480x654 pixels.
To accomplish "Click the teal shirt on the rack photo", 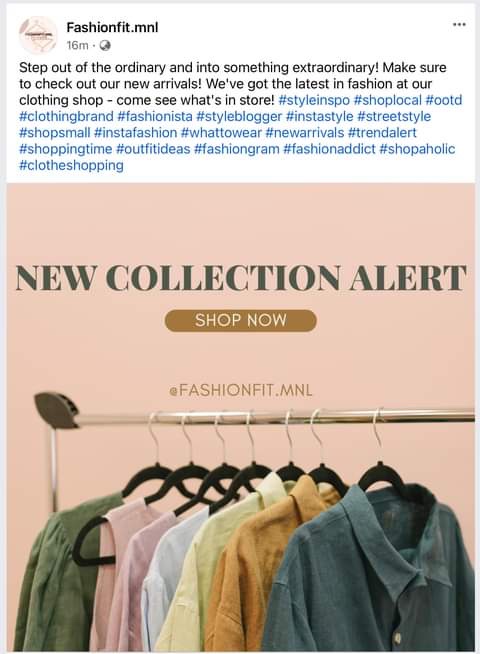I will coord(375,571).
